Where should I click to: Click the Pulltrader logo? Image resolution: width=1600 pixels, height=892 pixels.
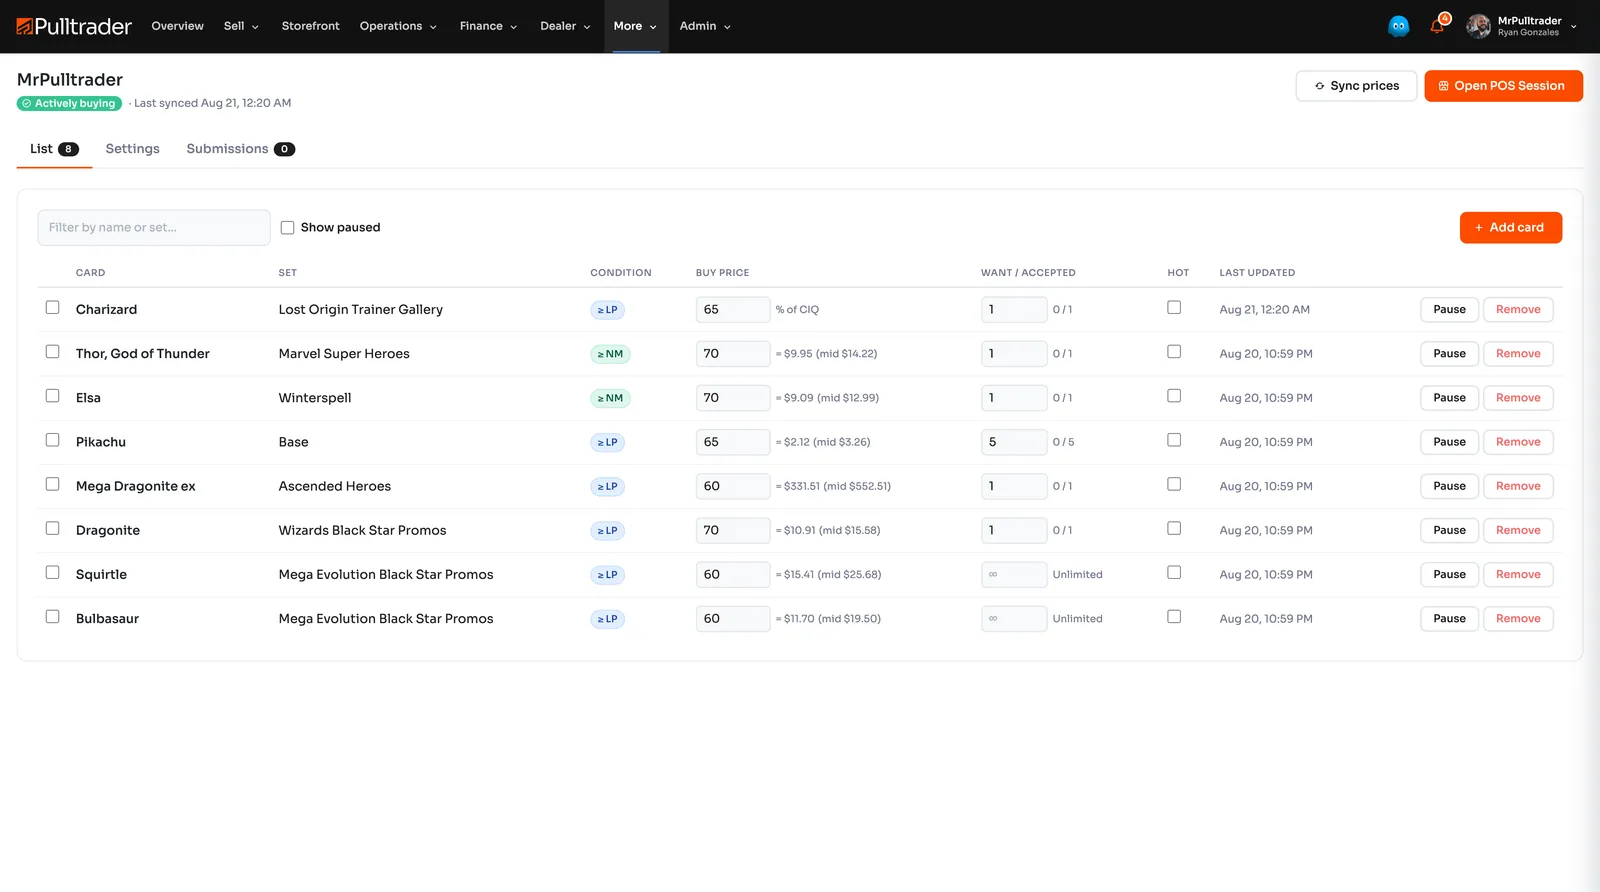point(74,26)
